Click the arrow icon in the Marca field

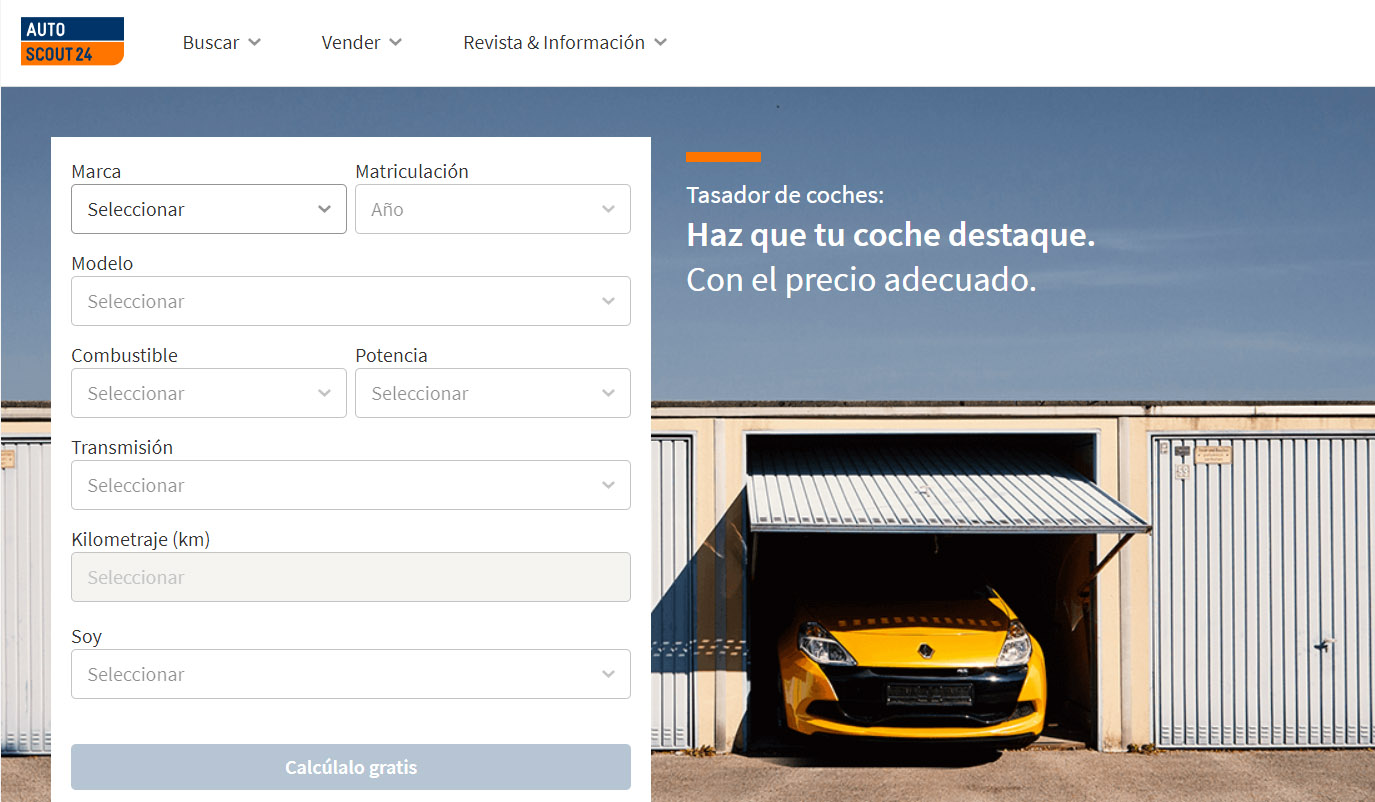324,209
